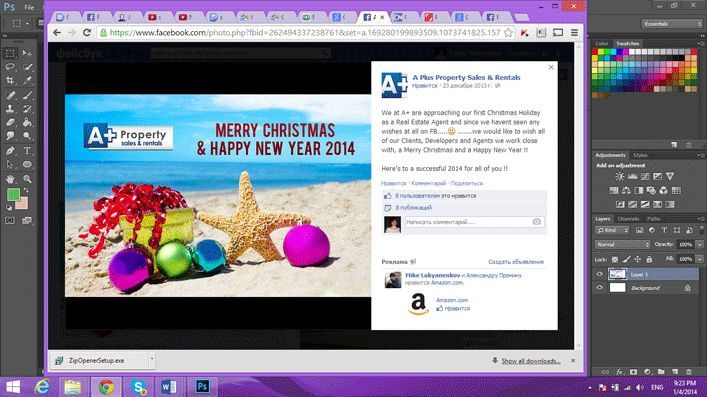Select the Zoom tool in Photoshop toolbar

click(x=28, y=179)
